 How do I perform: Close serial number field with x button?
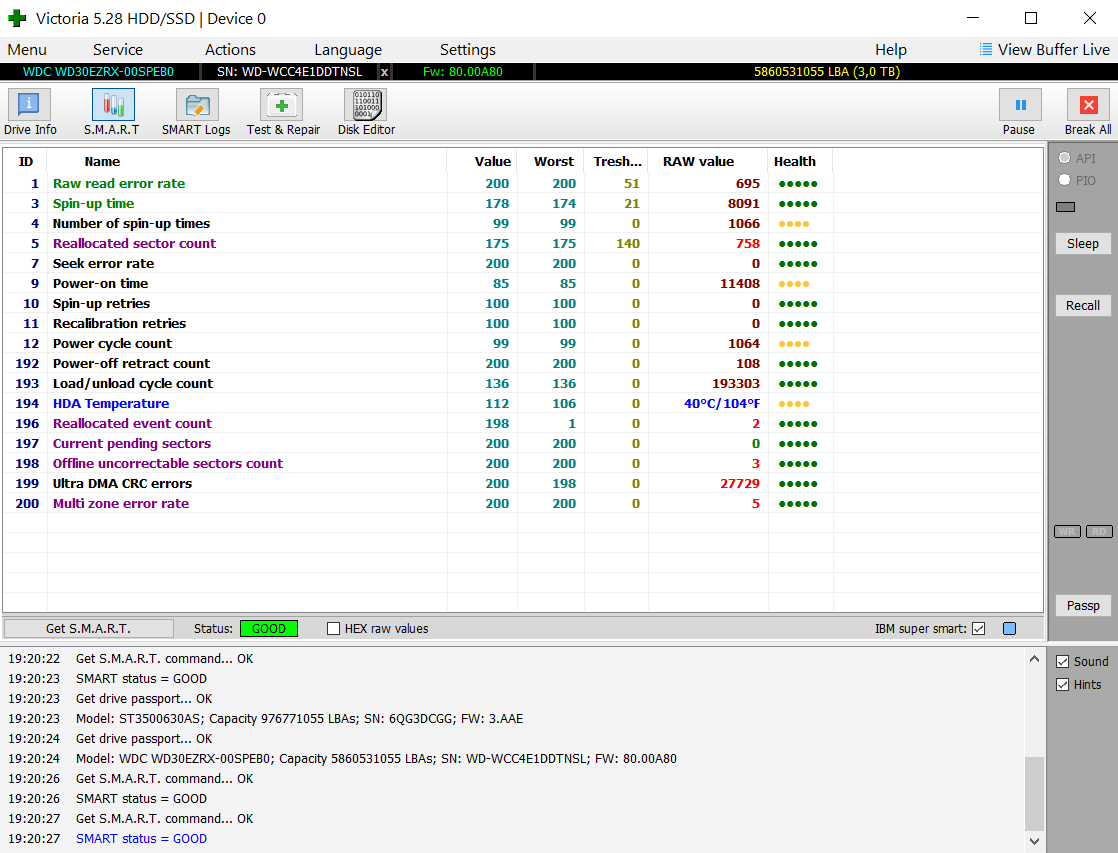(384, 72)
